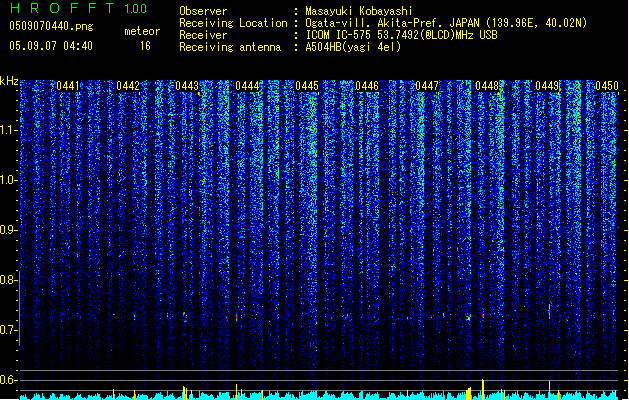The width and height of the screenshot is (629, 400).
Task: Click the receiver value ICOM IC-575 53.7492
Action: (x=402, y=35)
